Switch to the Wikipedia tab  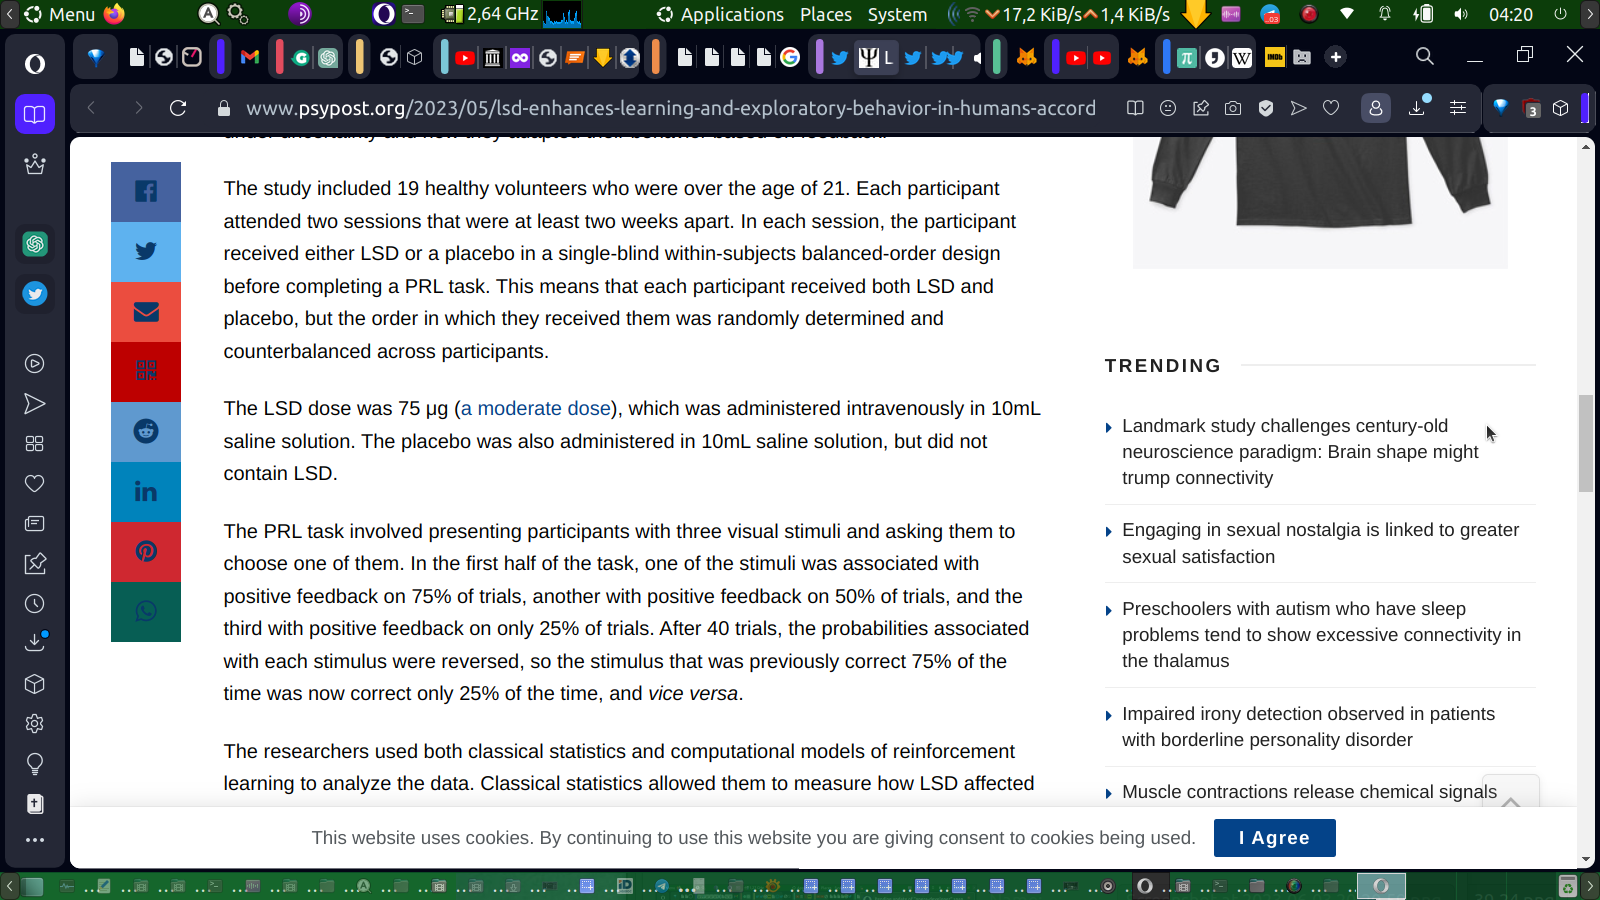point(1242,57)
